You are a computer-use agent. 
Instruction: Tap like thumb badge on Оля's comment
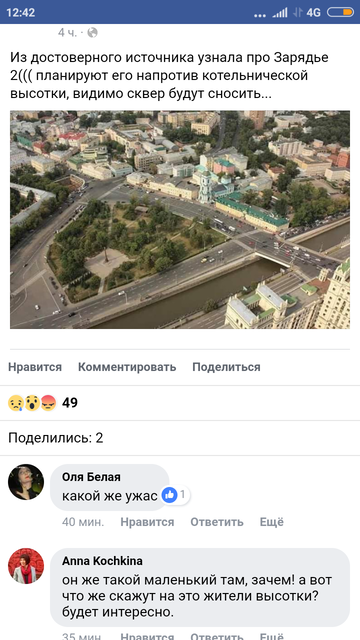169,495
